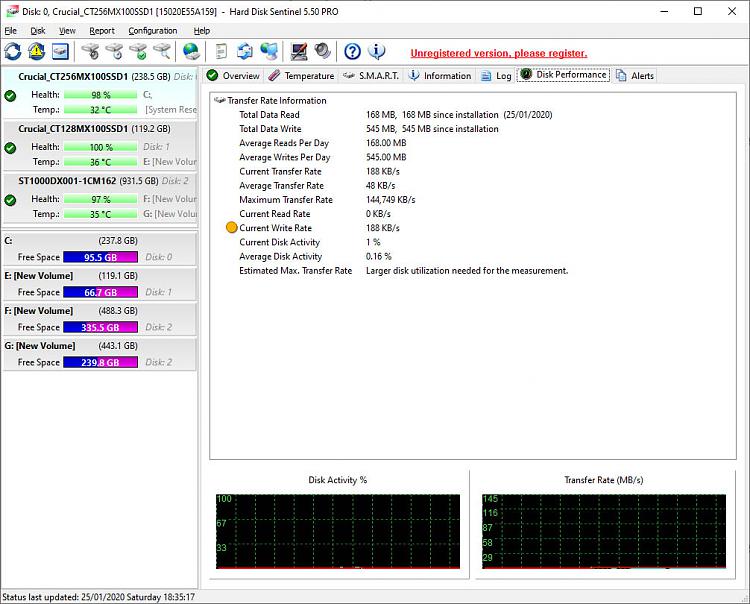Click the blue information (i) toolbar icon
This screenshot has width=750, height=604.
tap(377, 51)
